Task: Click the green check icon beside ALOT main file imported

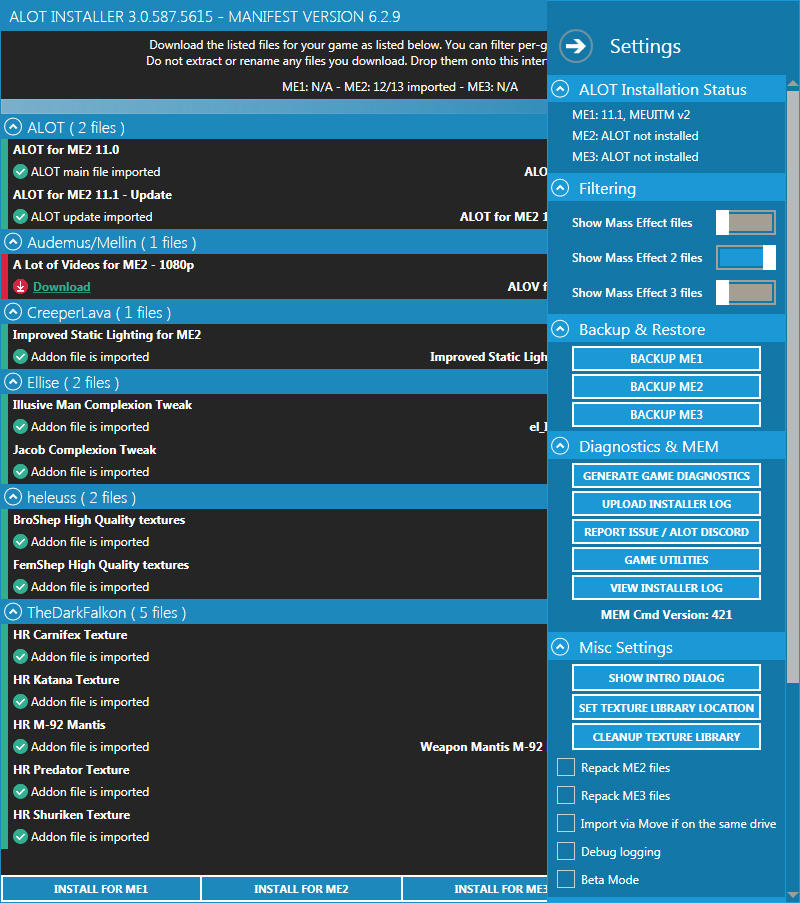Action: 20,172
